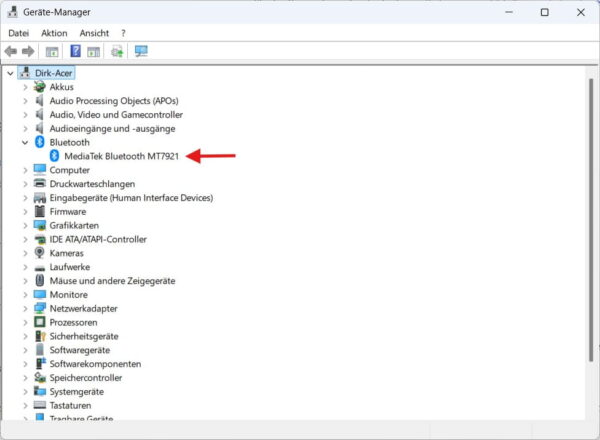The width and height of the screenshot is (600, 440).
Task: Collapse the Bluetooth category
Action: point(25,142)
